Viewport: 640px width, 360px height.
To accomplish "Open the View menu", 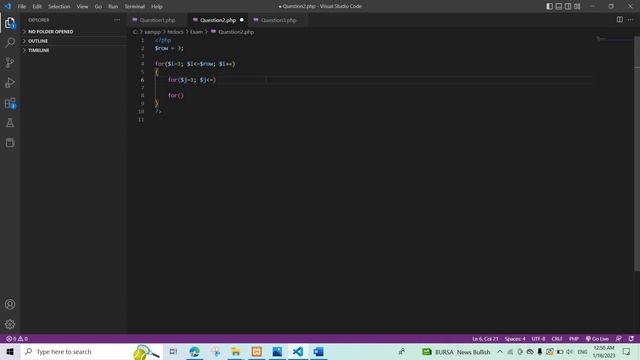I will coord(82,6).
